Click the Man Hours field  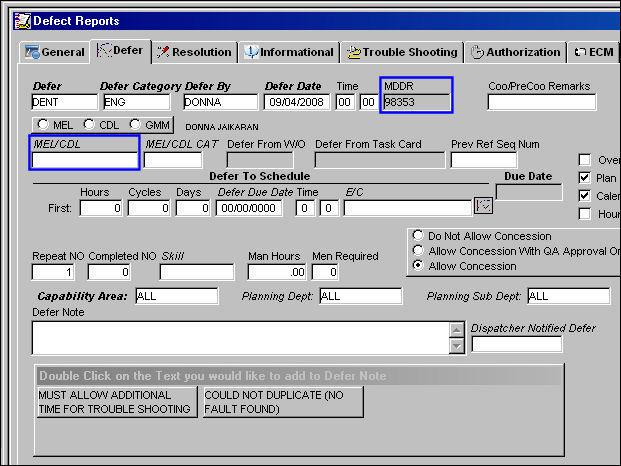pos(277,272)
